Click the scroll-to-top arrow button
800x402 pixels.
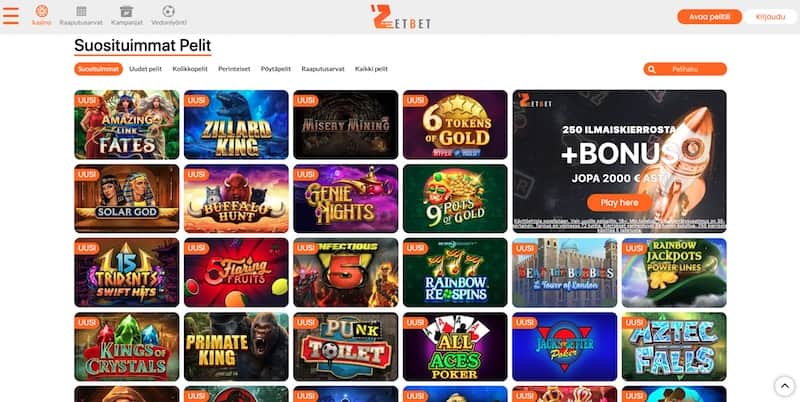coord(785,386)
